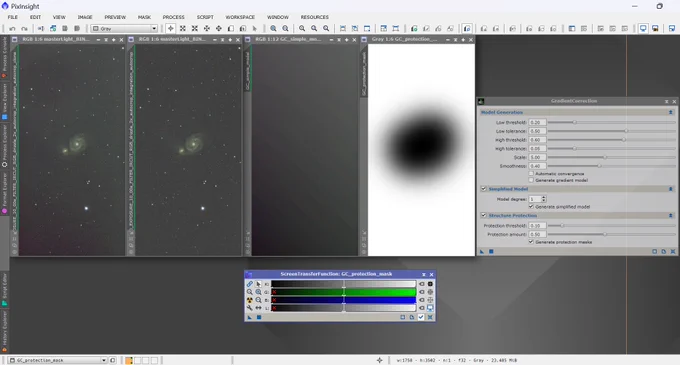This screenshot has width=680, height=365.
Task: Uncheck Generate protection masks
Action: [x=531, y=242]
